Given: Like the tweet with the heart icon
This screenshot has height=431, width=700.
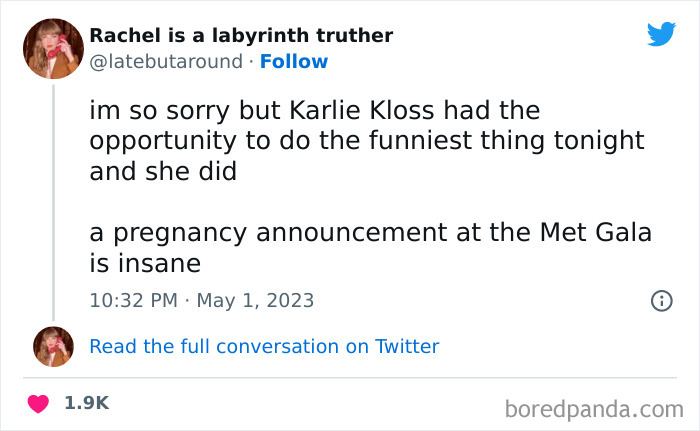Looking at the screenshot, I should pos(38,404).
